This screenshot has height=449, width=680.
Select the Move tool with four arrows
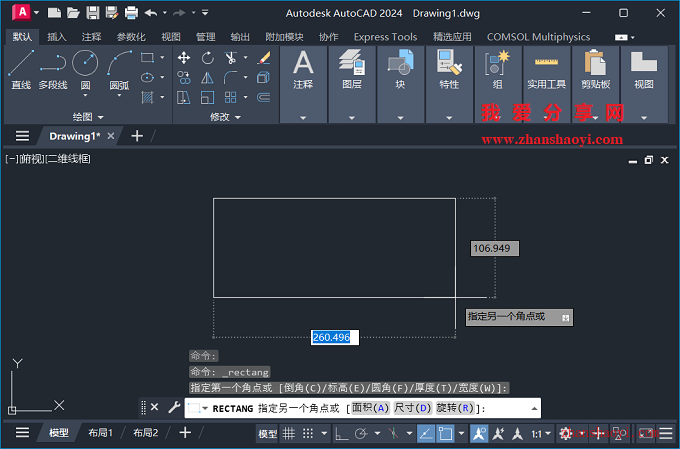click(184, 57)
